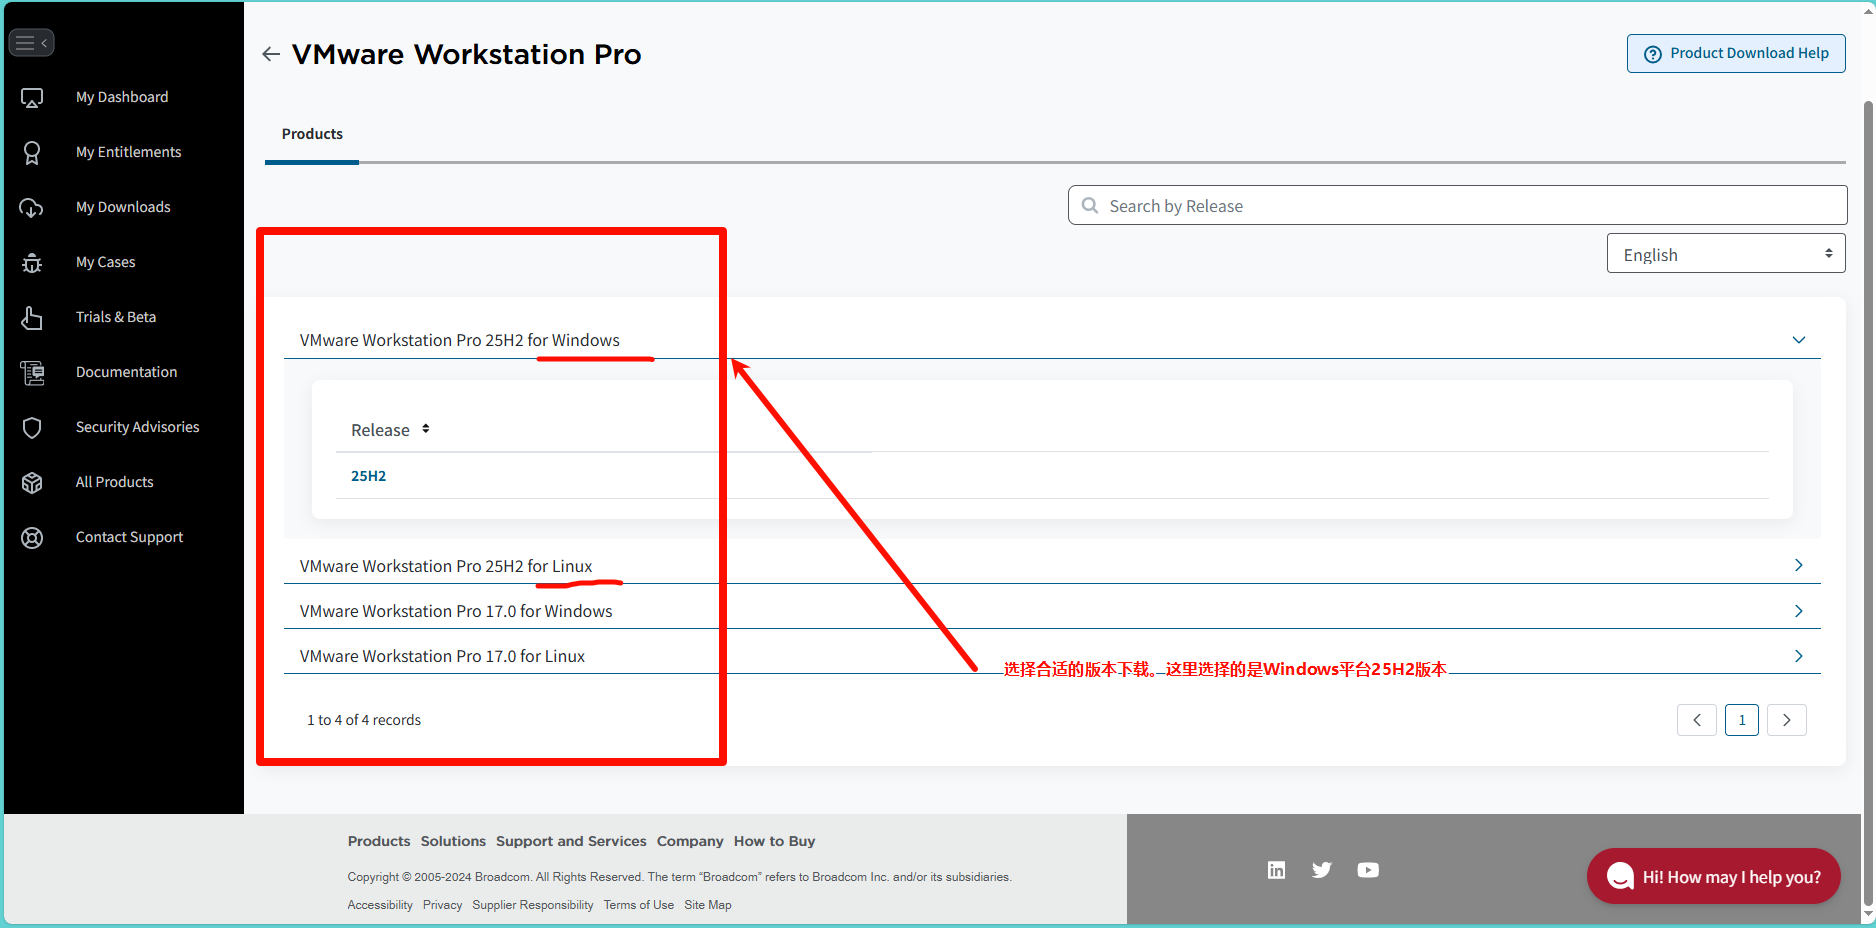The image size is (1876, 928).
Task: Click the My Cases bug icon
Action: (32, 262)
